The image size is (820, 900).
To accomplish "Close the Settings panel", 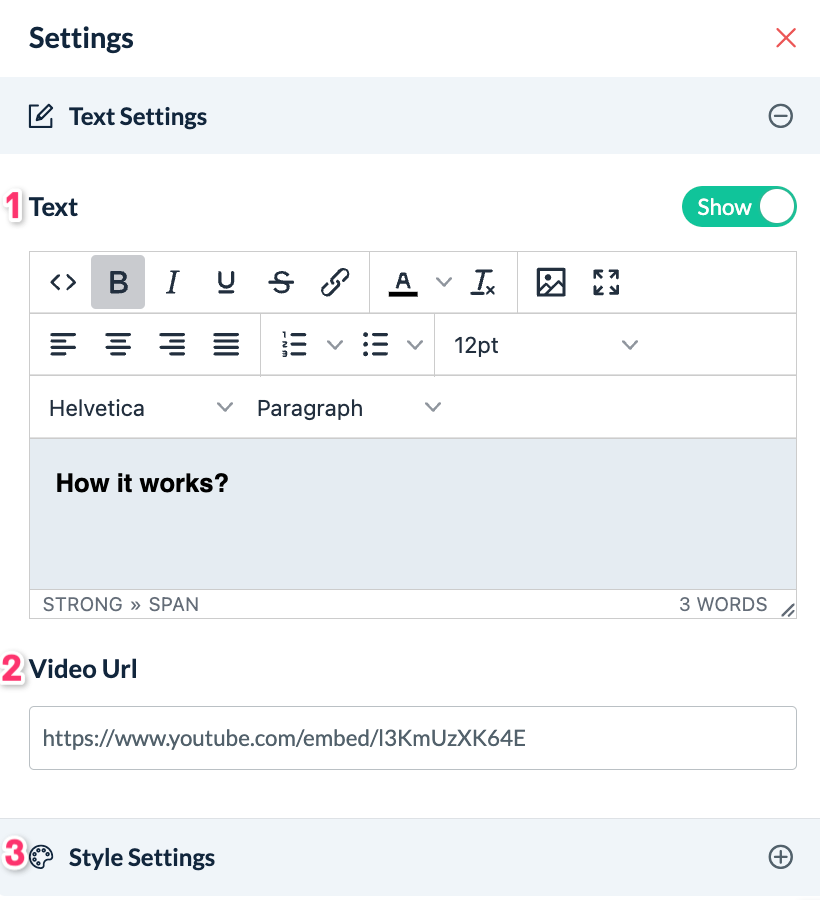I will tap(786, 38).
